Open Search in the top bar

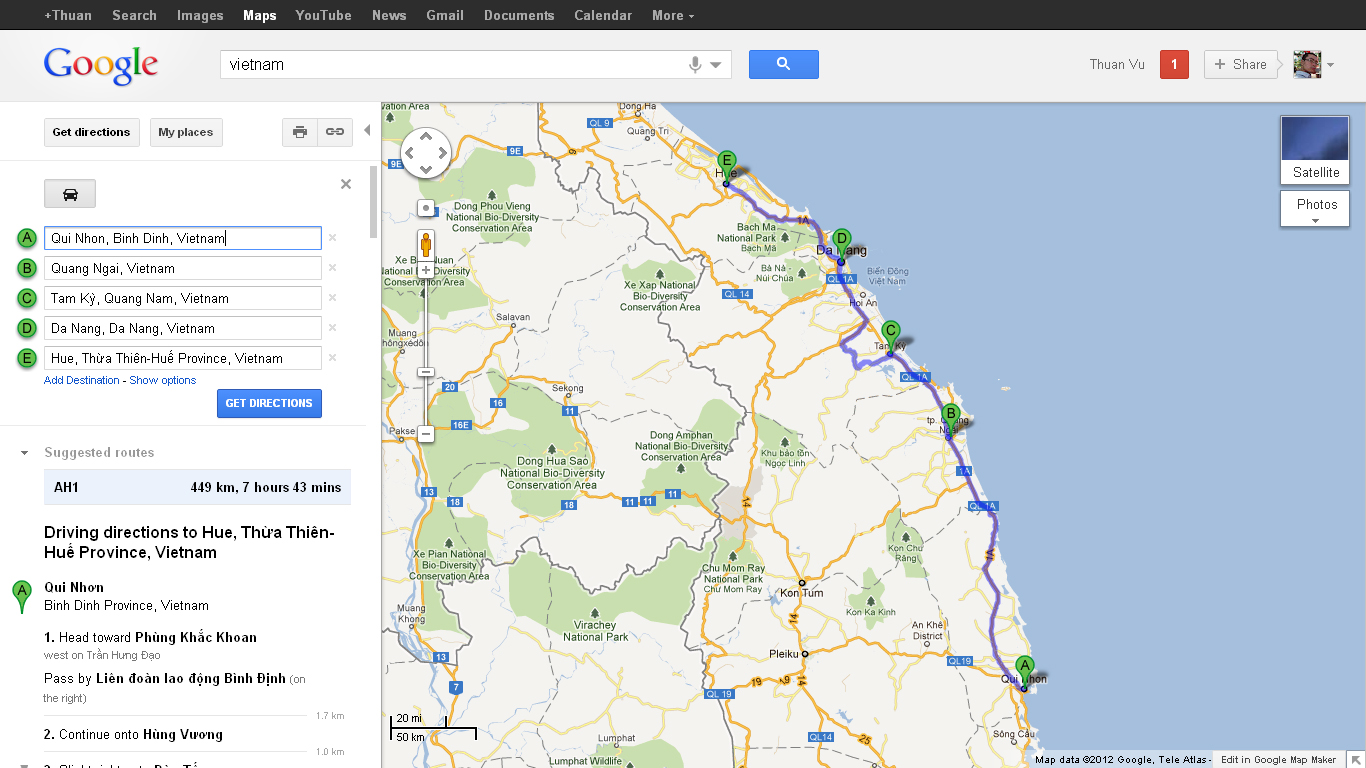pyautogui.click(x=134, y=15)
